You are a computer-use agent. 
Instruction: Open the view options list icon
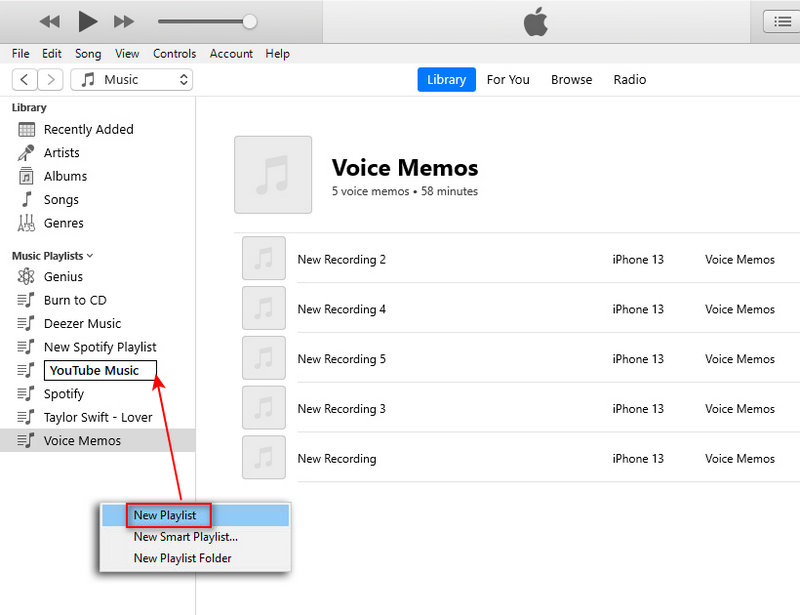tap(784, 21)
